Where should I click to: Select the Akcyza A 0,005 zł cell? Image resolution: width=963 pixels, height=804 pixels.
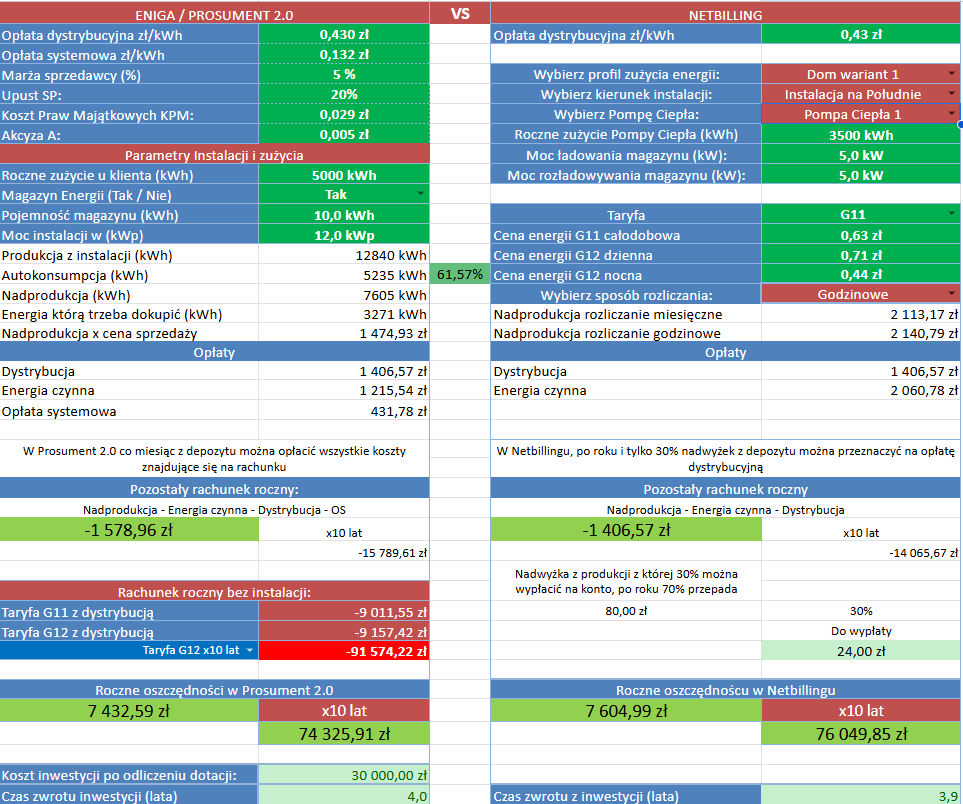click(x=344, y=134)
